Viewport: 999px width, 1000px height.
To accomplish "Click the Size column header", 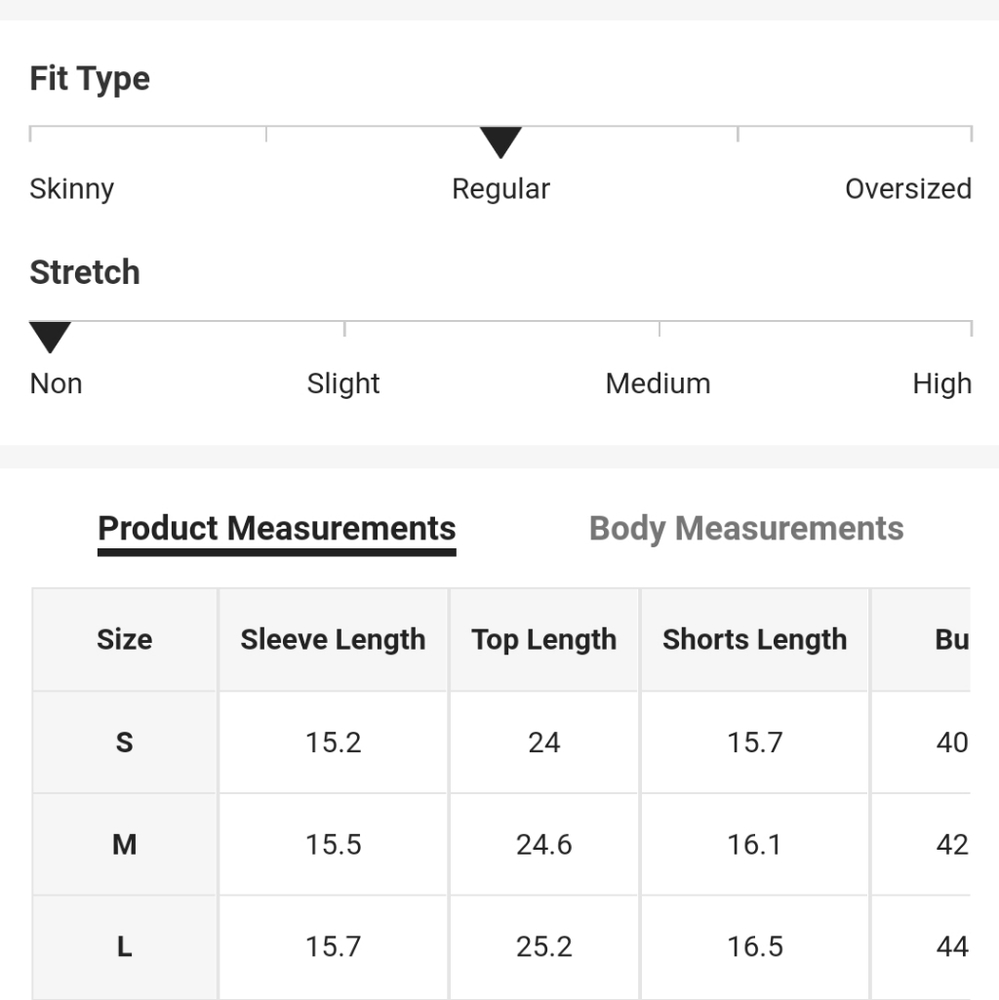I will pyautogui.click(x=124, y=640).
